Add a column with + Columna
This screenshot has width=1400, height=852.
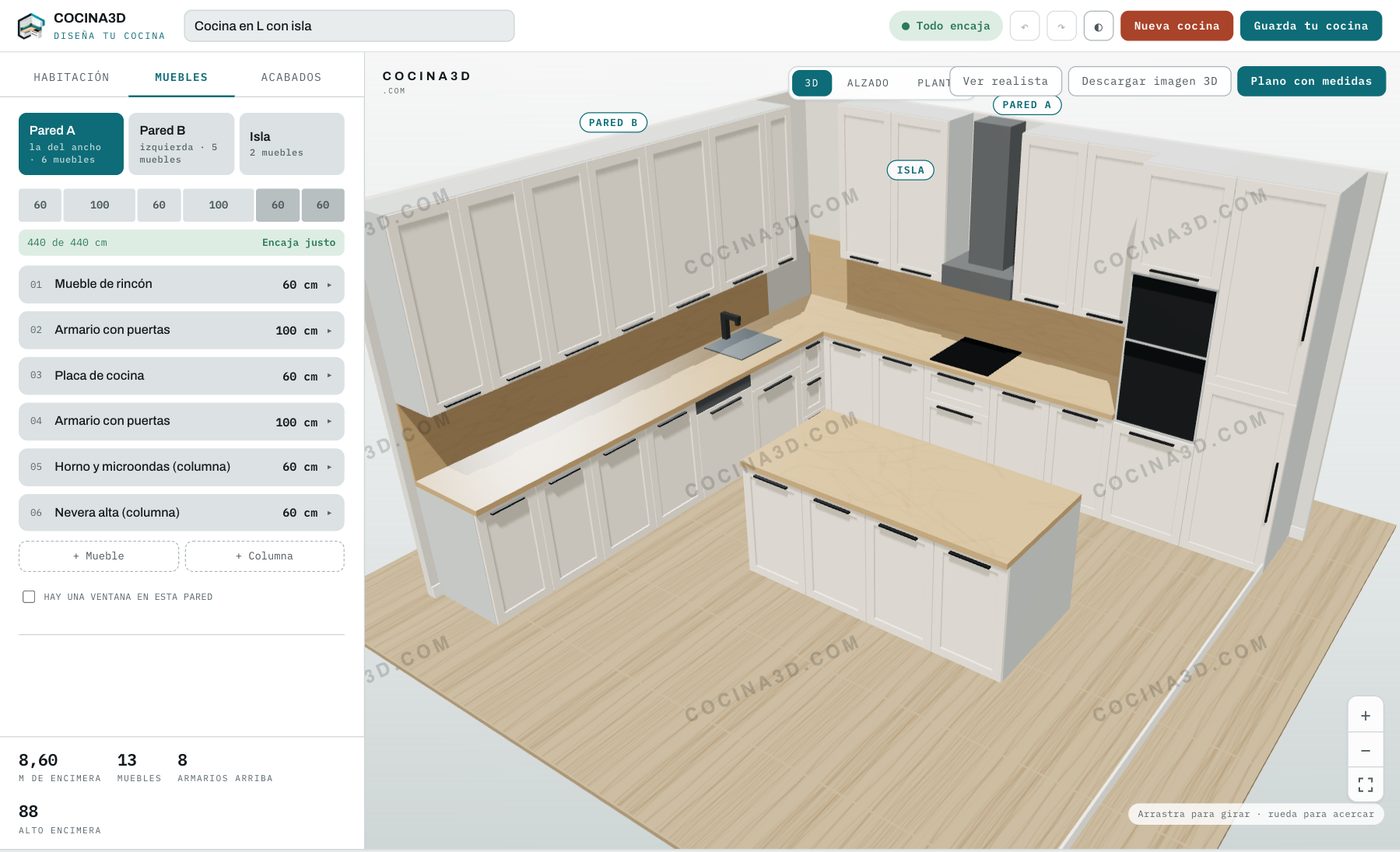coord(264,556)
